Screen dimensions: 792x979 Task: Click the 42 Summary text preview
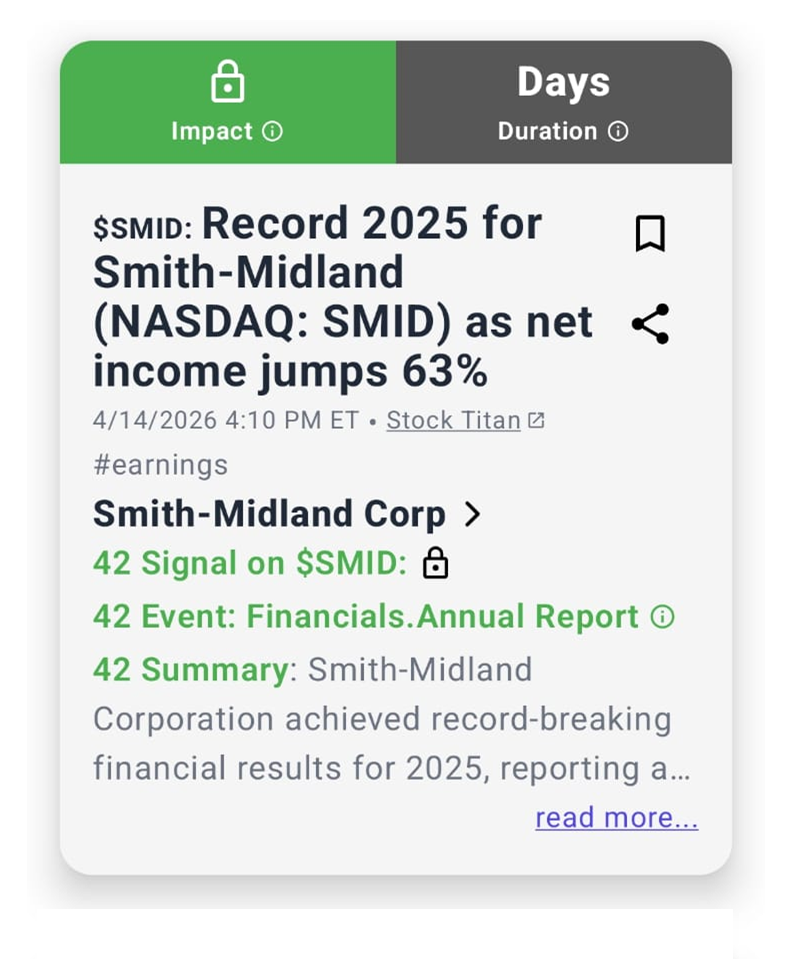[x=390, y=720]
